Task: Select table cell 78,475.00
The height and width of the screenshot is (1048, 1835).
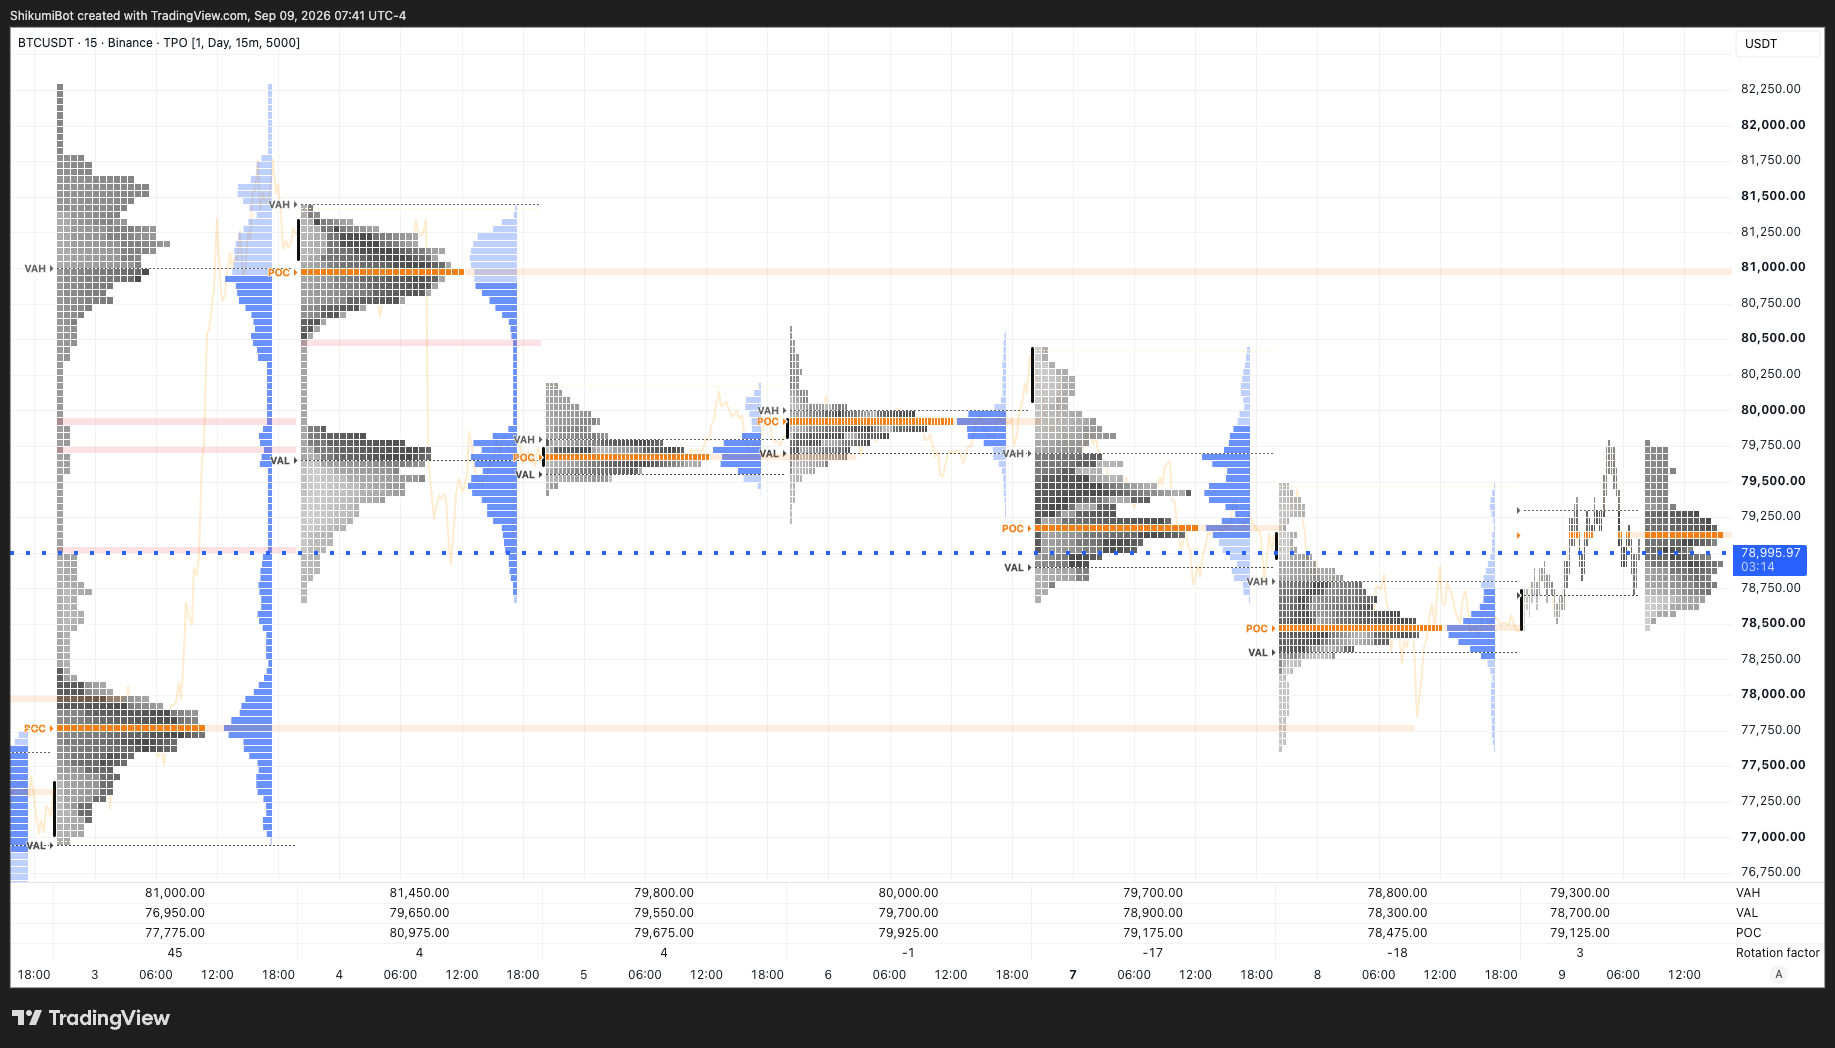Action: click(1397, 933)
